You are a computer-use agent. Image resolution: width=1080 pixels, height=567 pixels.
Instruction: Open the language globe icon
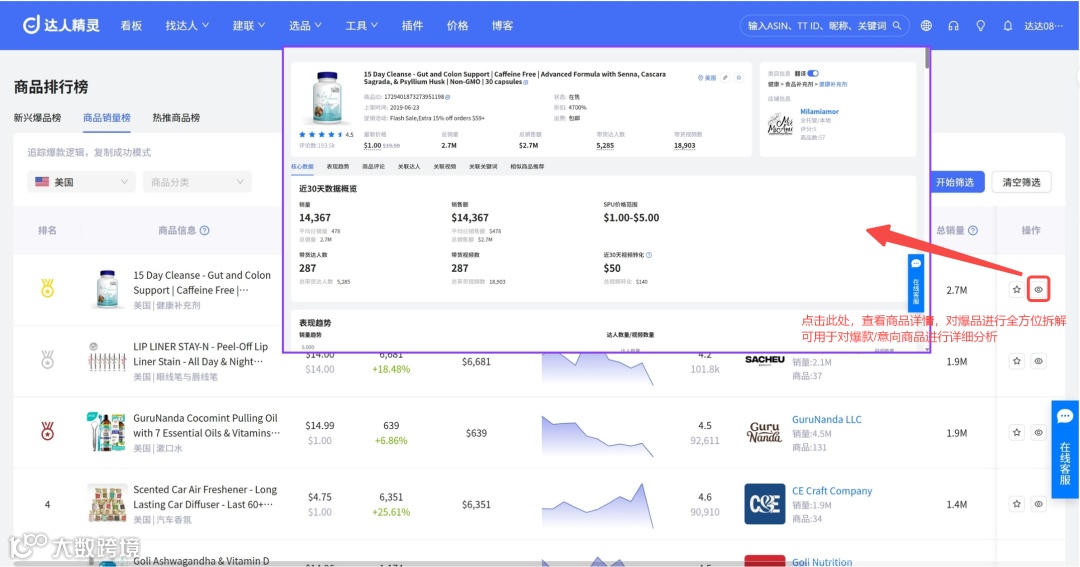pos(926,25)
